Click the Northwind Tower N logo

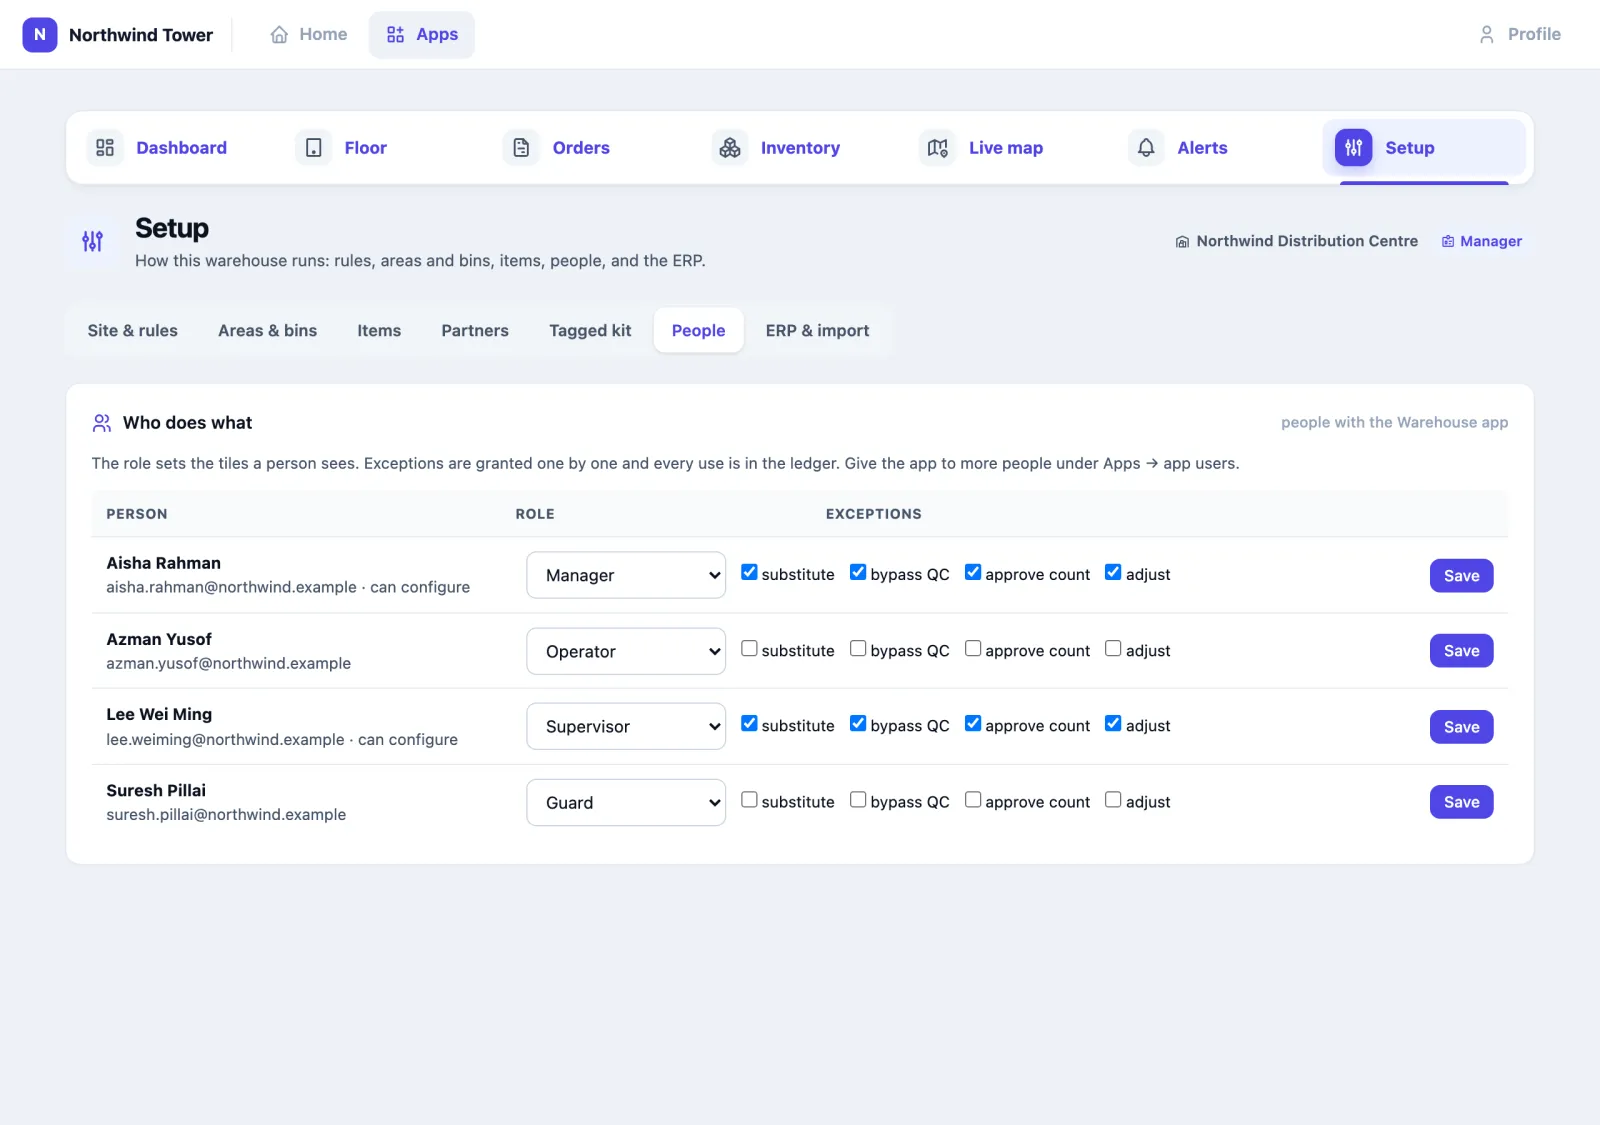40,34
